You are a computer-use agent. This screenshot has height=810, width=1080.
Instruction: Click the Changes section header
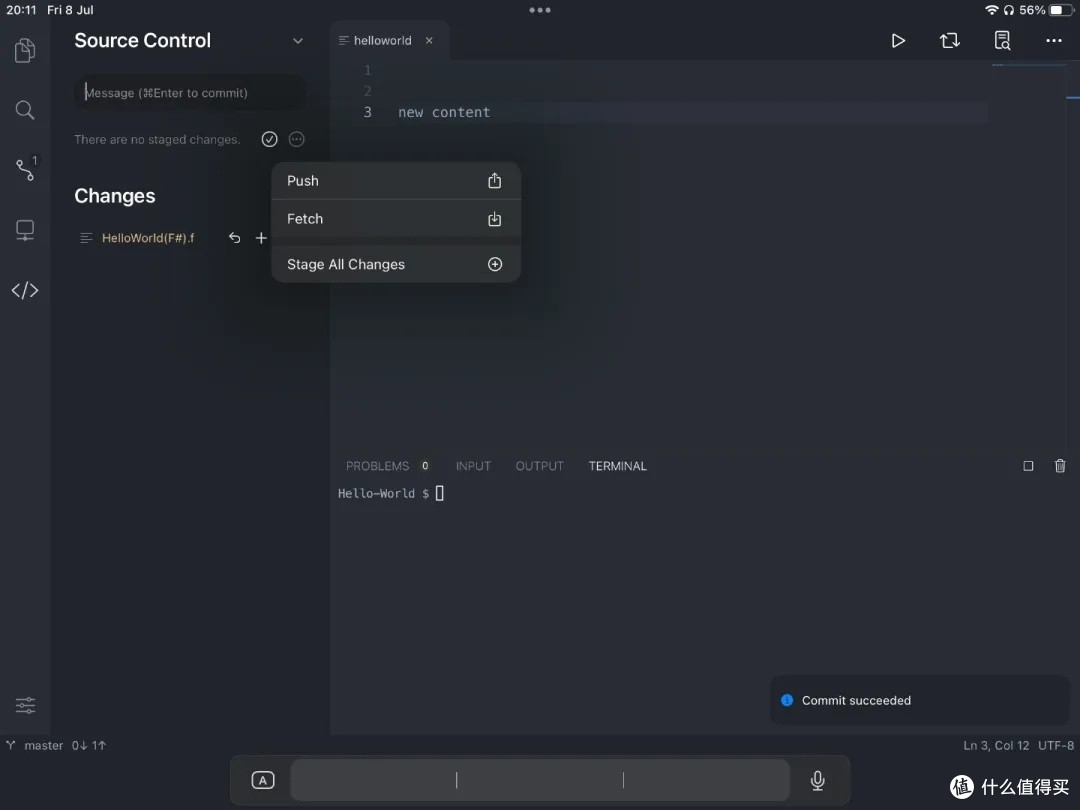tap(114, 196)
